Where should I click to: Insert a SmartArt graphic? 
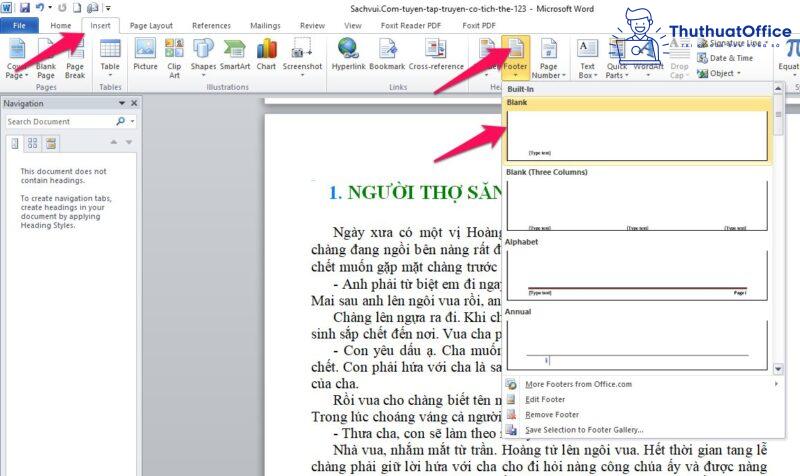click(235, 54)
